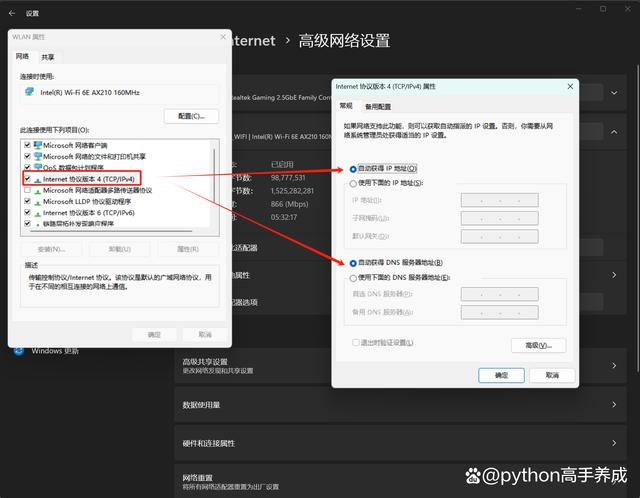The image size is (640, 498).
Task: Select 使用下面的 DNS 服务器地址 radio button
Action: point(353,278)
